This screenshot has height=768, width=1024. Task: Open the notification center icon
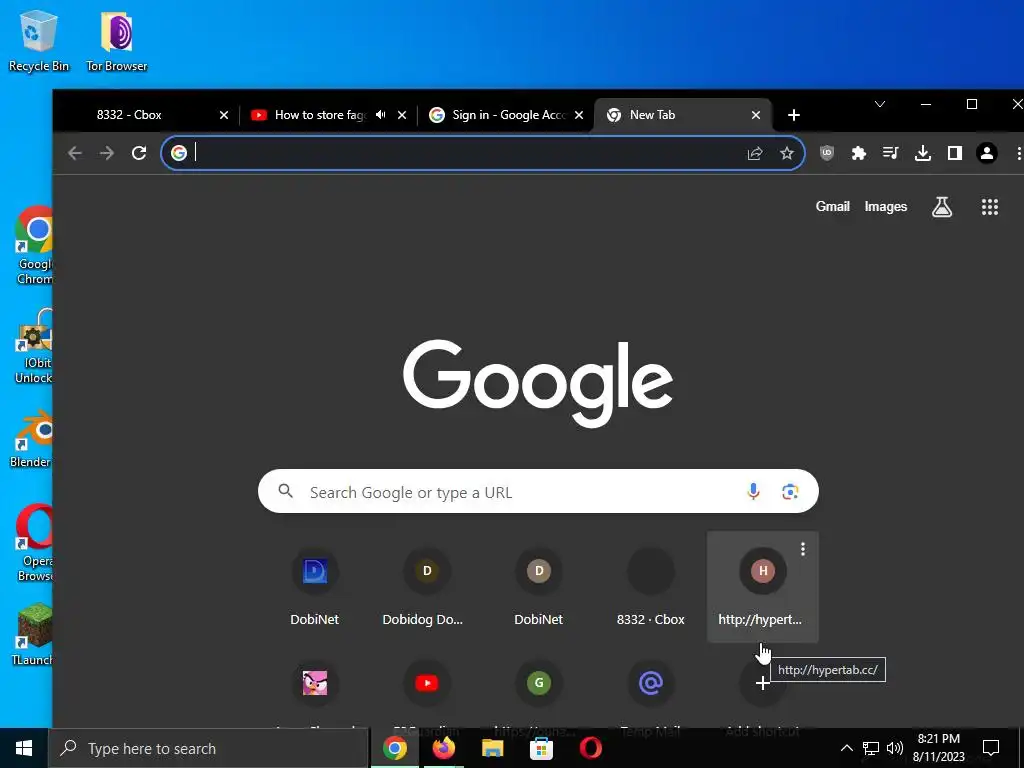point(991,748)
